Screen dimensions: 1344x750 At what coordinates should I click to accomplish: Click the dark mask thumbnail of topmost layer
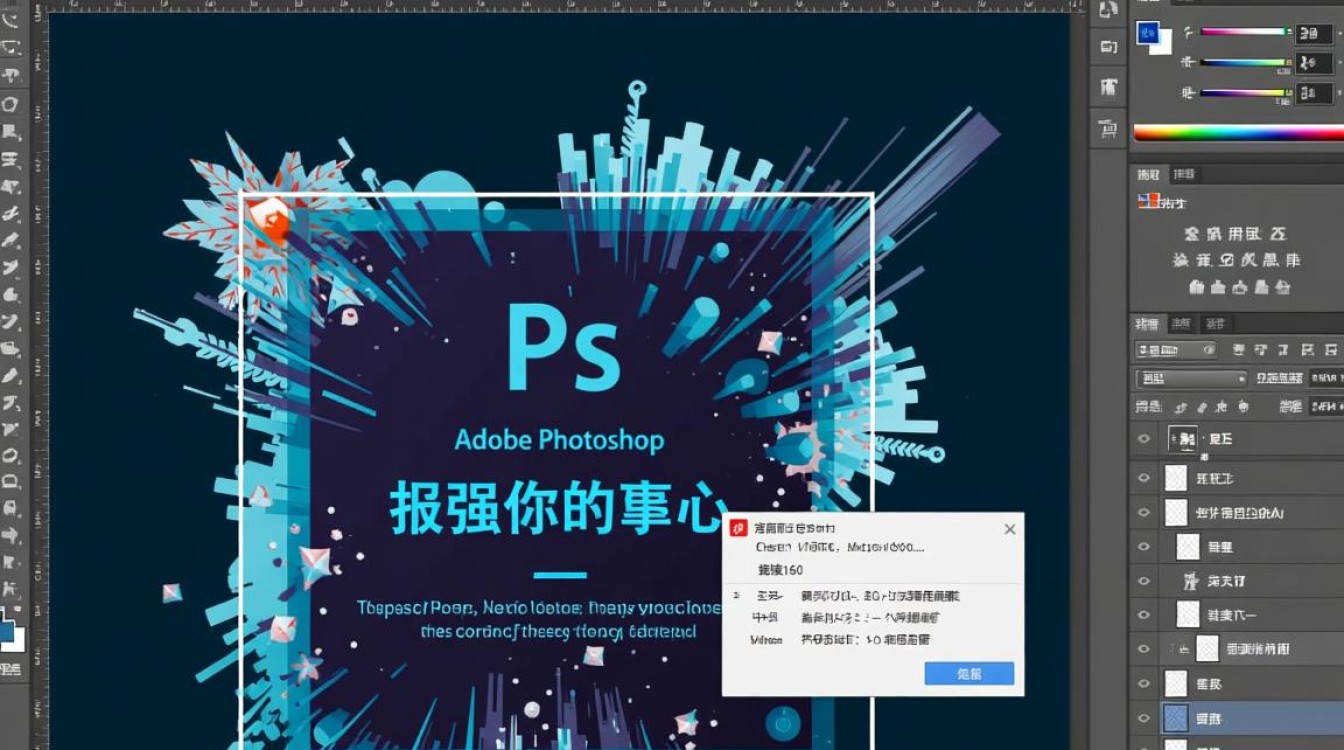(1183, 438)
